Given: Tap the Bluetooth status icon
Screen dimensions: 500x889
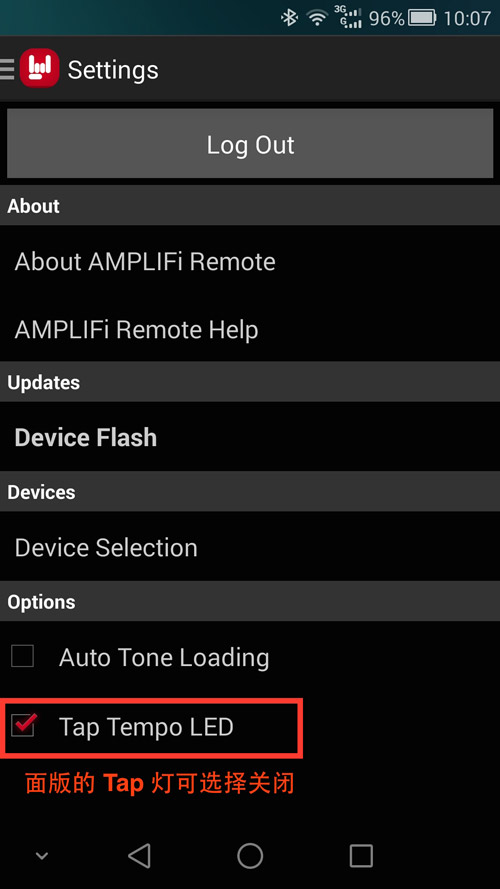Looking at the screenshot, I should (290, 18).
